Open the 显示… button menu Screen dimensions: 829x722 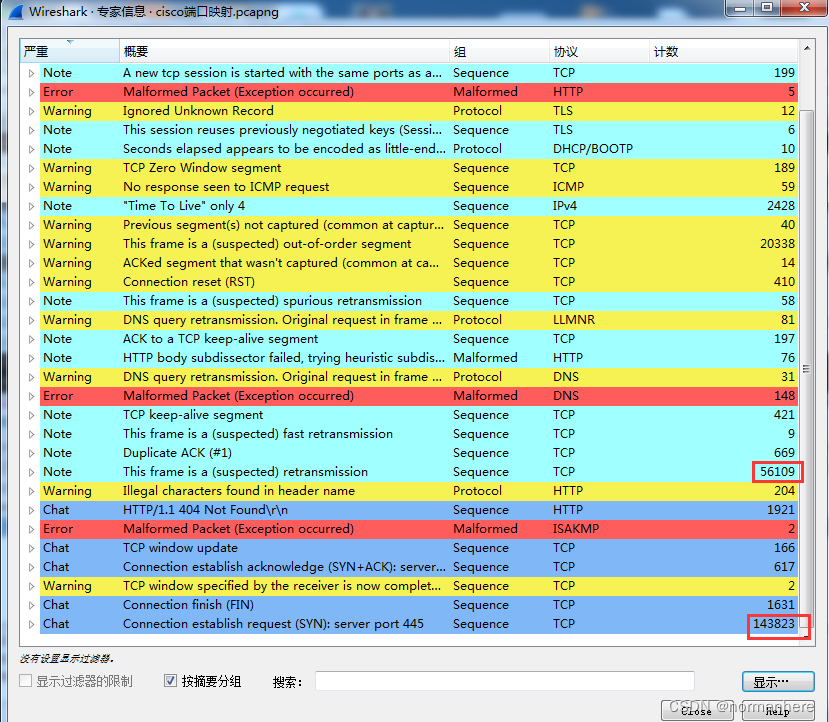778,682
